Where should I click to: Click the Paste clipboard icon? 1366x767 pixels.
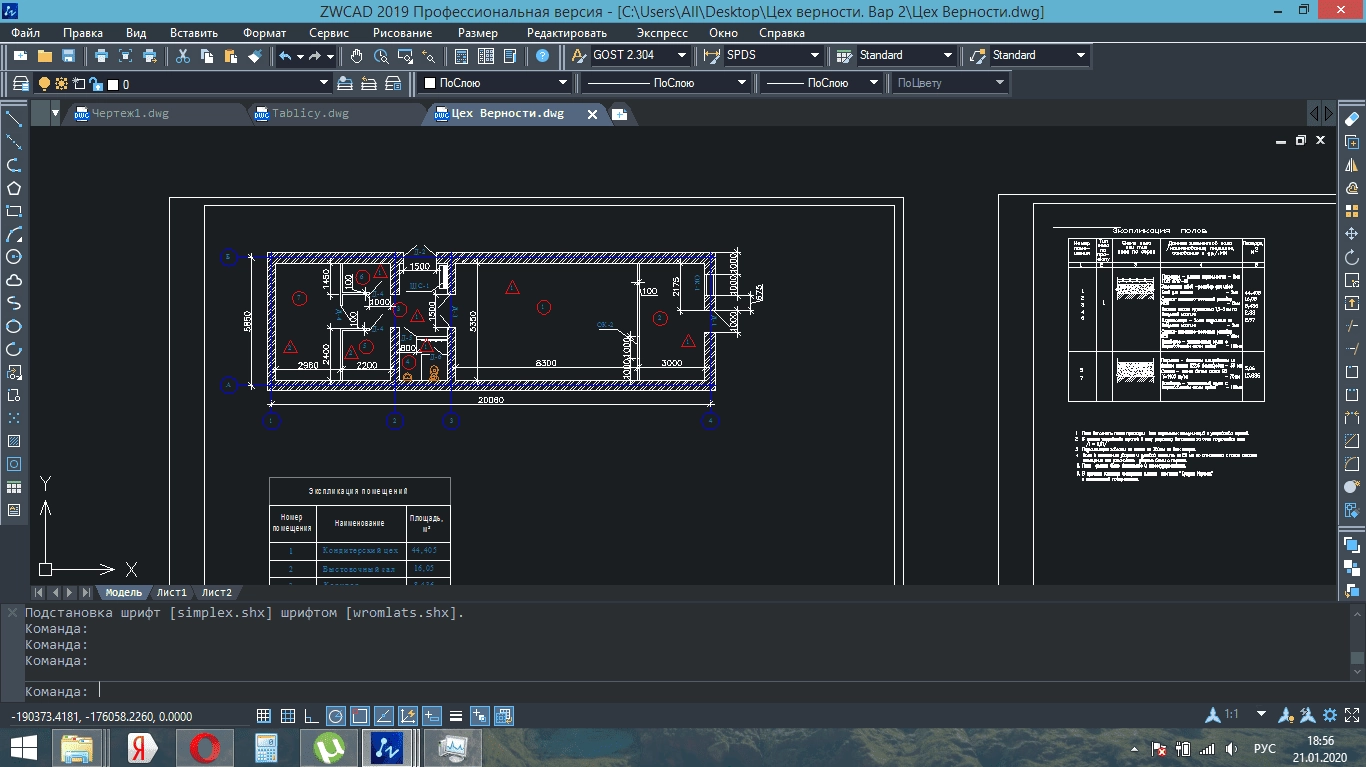(231, 56)
